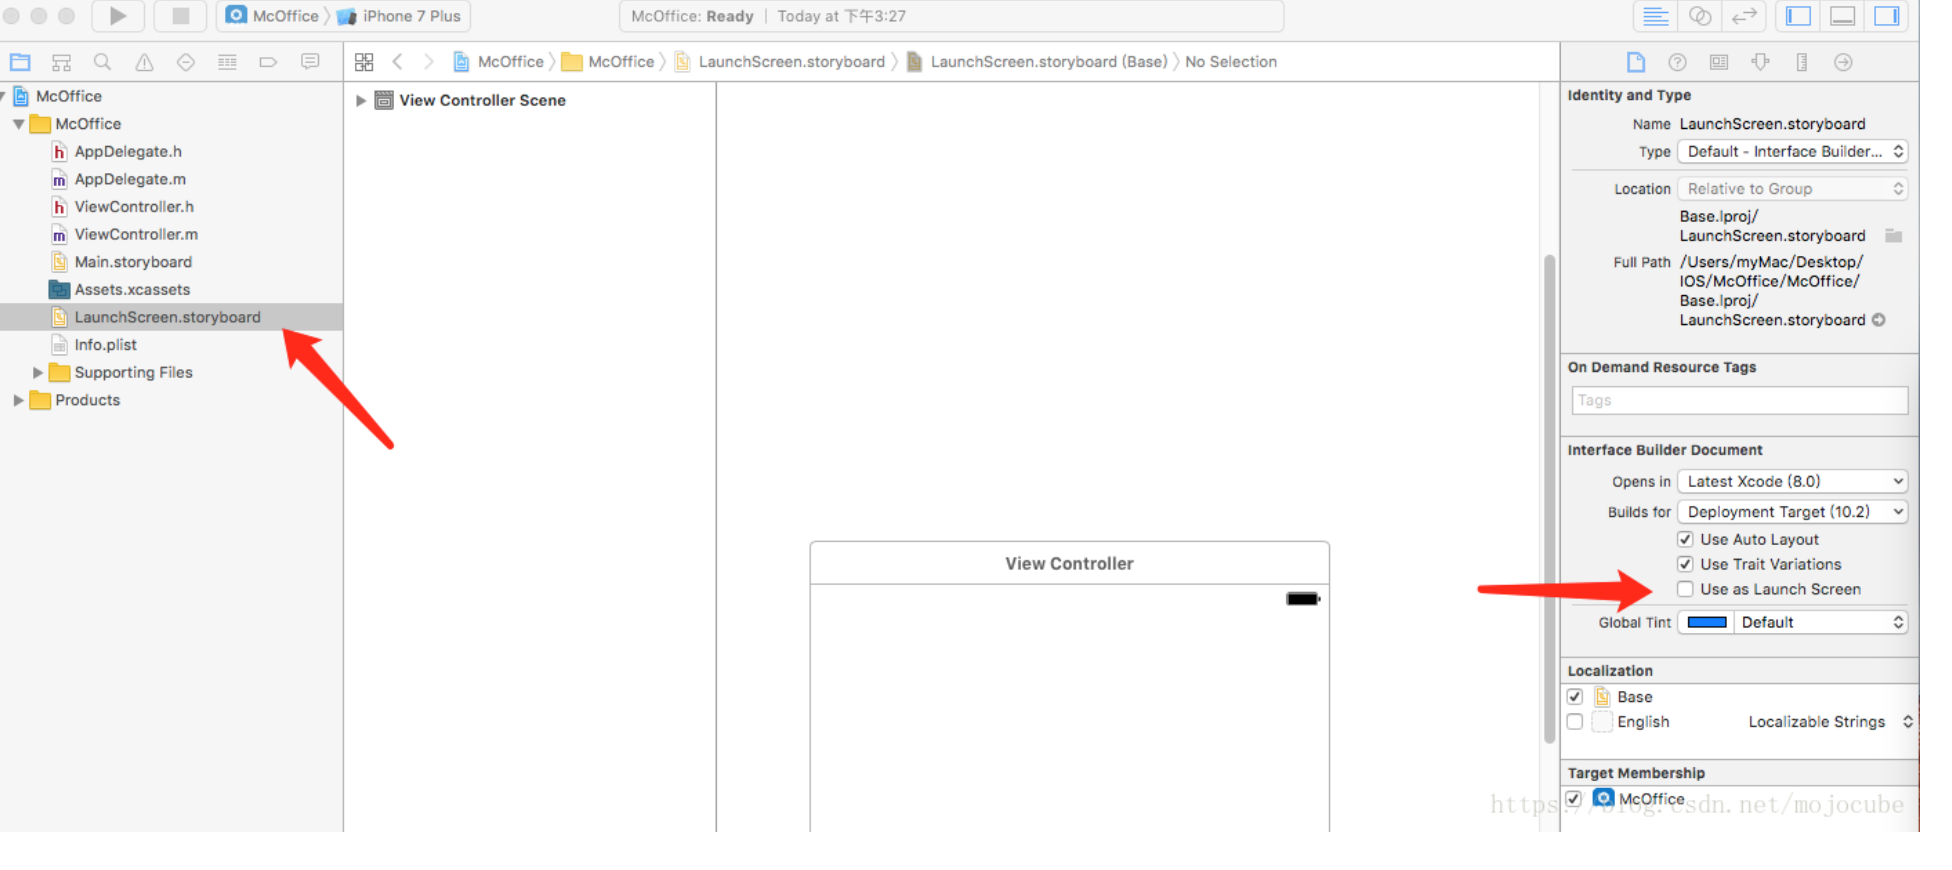Screen dimensions: 1952x870
Task: Stop the running build
Action: click(180, 16)
